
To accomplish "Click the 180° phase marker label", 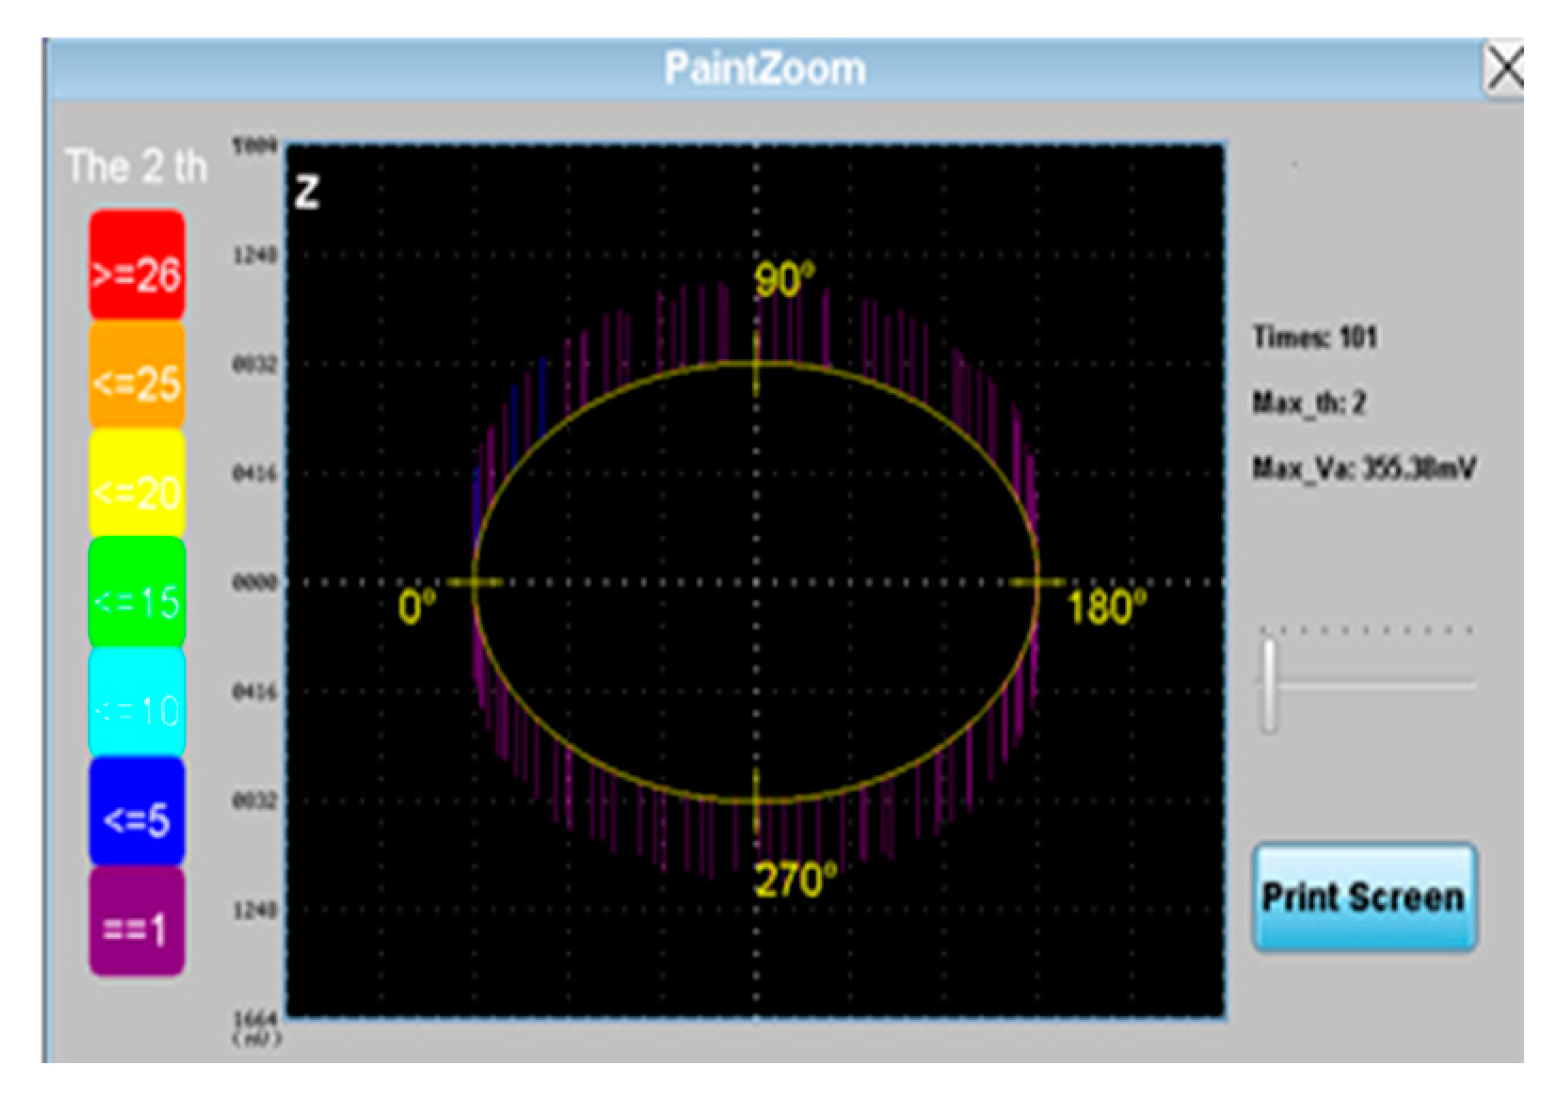I will 1106,607.
